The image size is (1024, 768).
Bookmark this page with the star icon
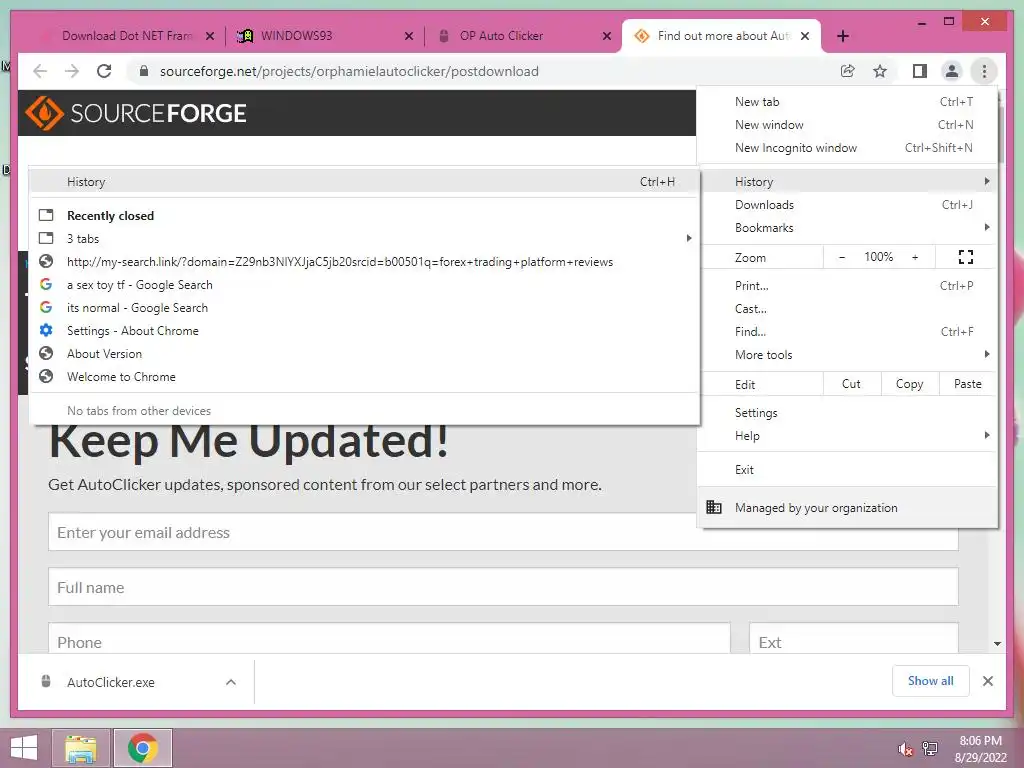tap(880, 71)
